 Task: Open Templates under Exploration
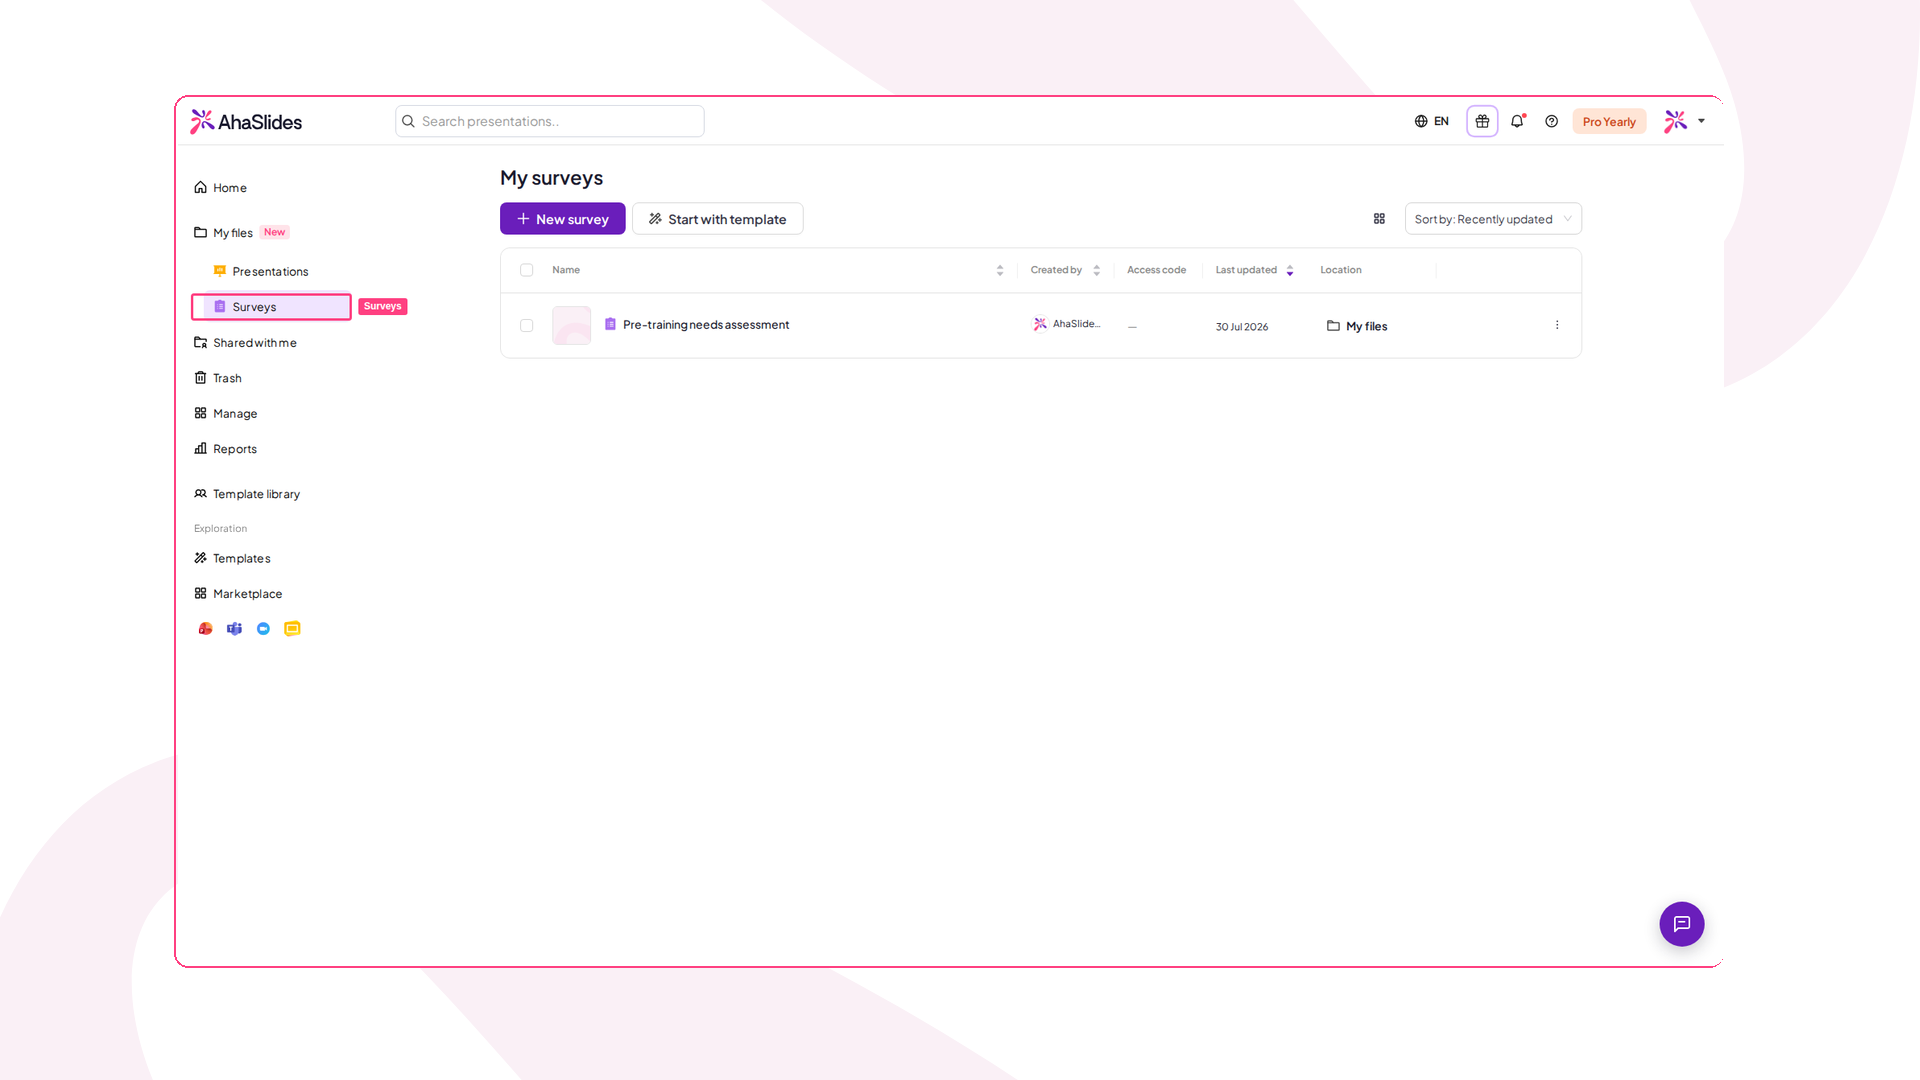click(x=232, y=558)
